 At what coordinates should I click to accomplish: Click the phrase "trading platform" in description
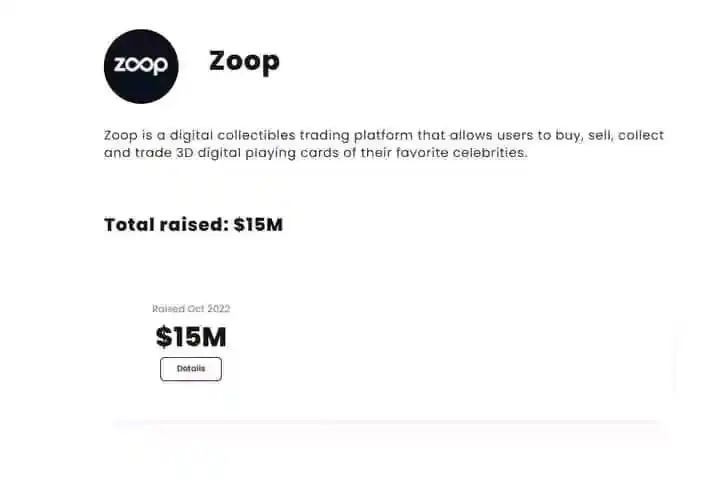point(356,135)
